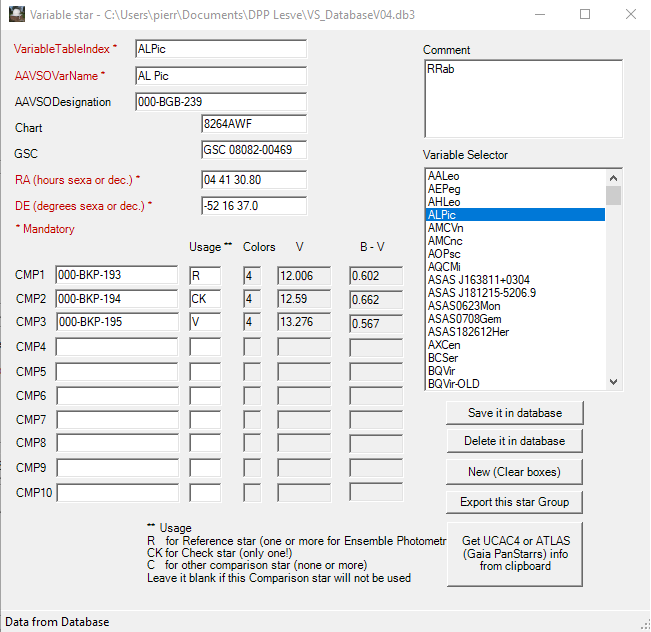Click CMP3 designation field 000-BKP-195

pyautogui.click(x=117, y=322)
